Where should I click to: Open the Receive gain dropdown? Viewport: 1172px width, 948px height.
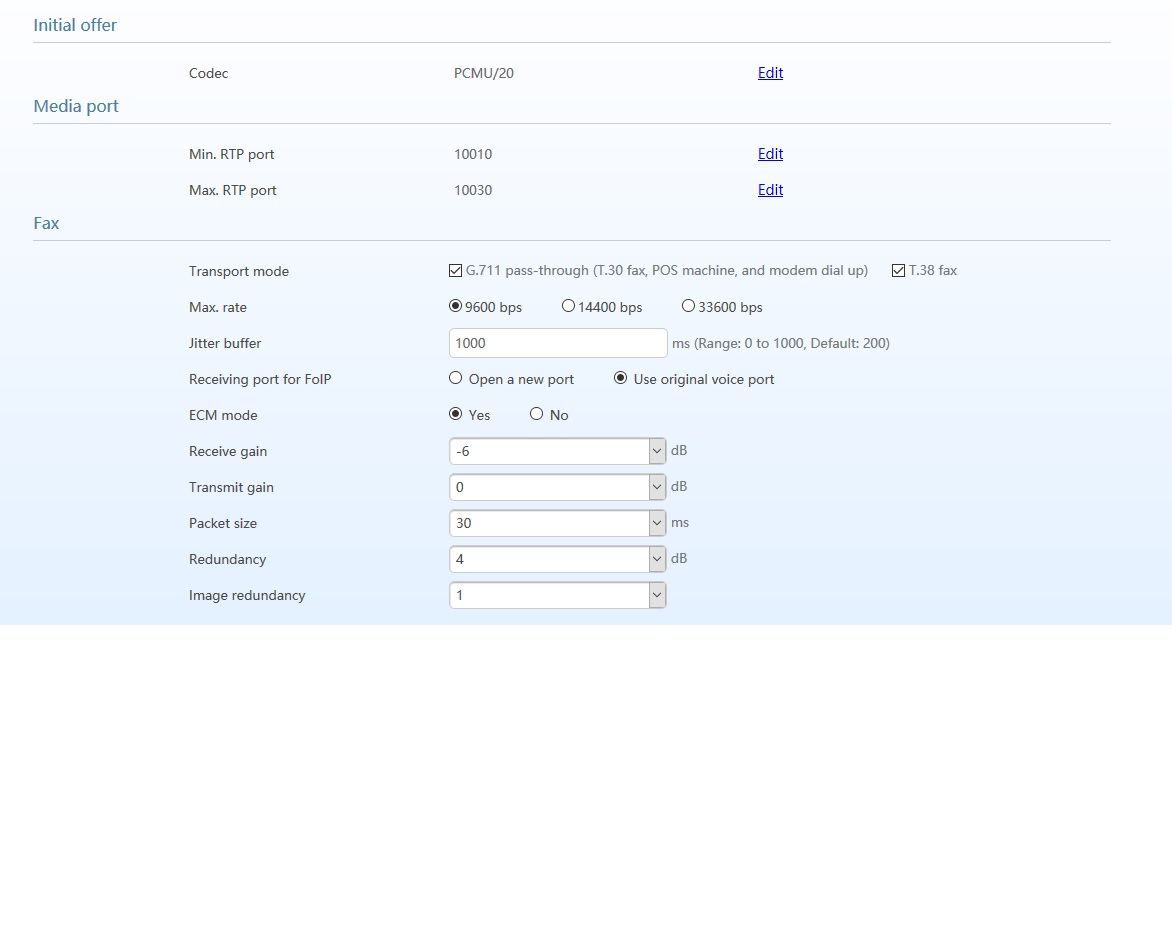click(x=557, y=451)
